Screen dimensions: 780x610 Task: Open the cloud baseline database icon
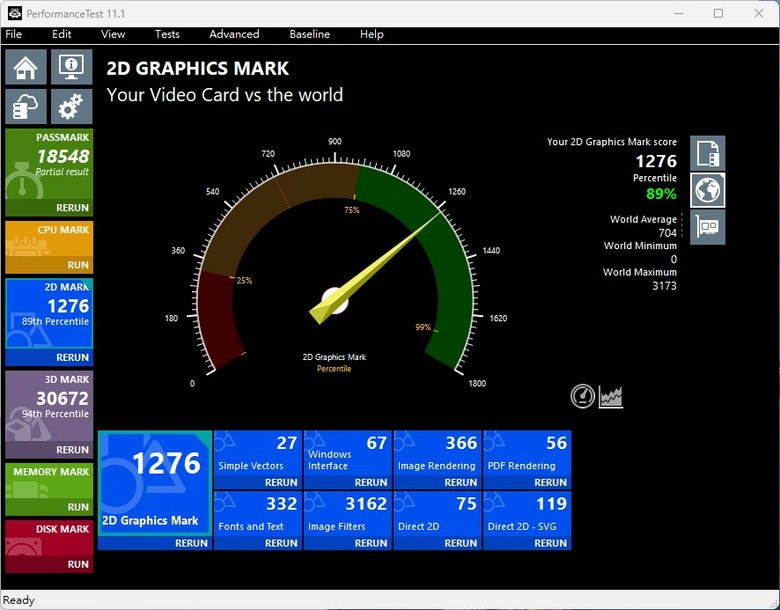click(26, 106)
